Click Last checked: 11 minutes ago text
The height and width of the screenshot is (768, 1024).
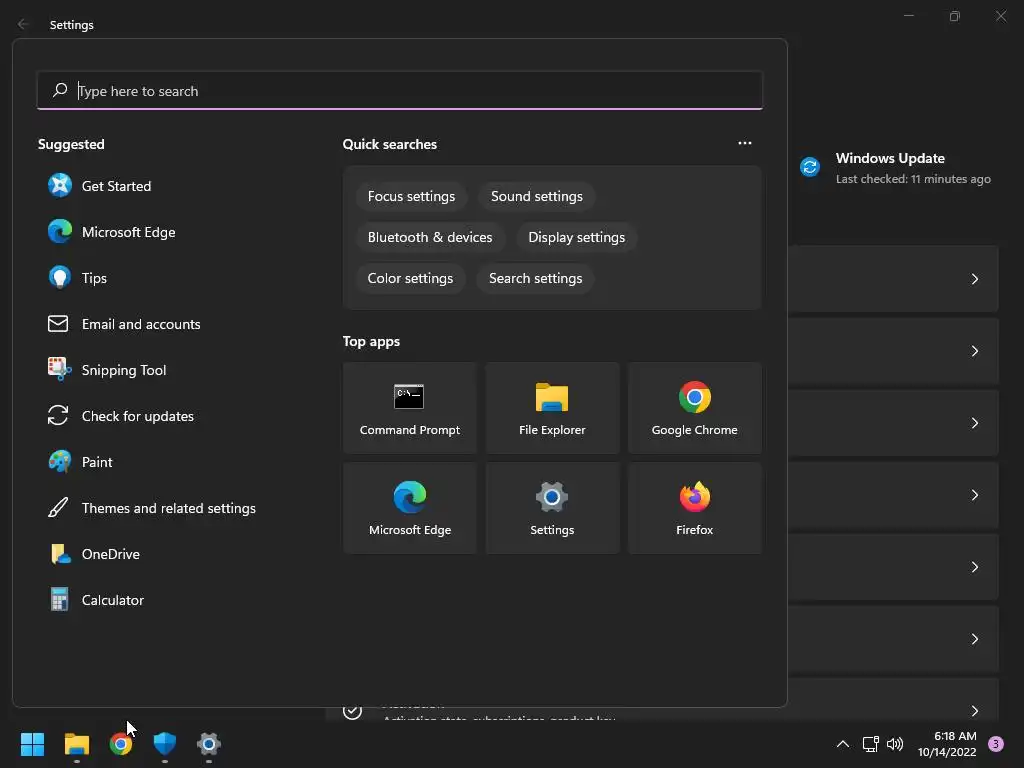[913, 179]
